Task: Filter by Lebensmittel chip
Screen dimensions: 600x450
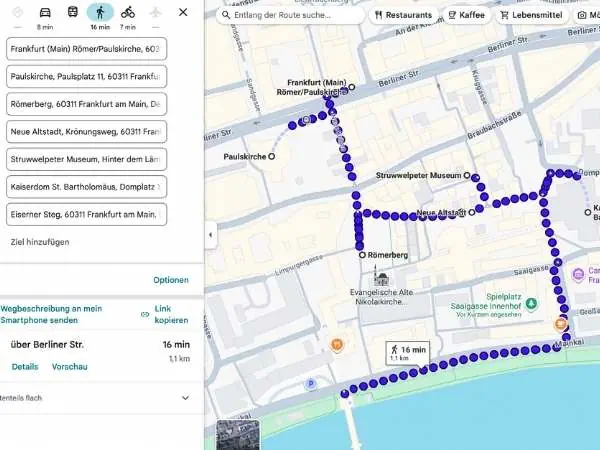Action: [532, 15]
